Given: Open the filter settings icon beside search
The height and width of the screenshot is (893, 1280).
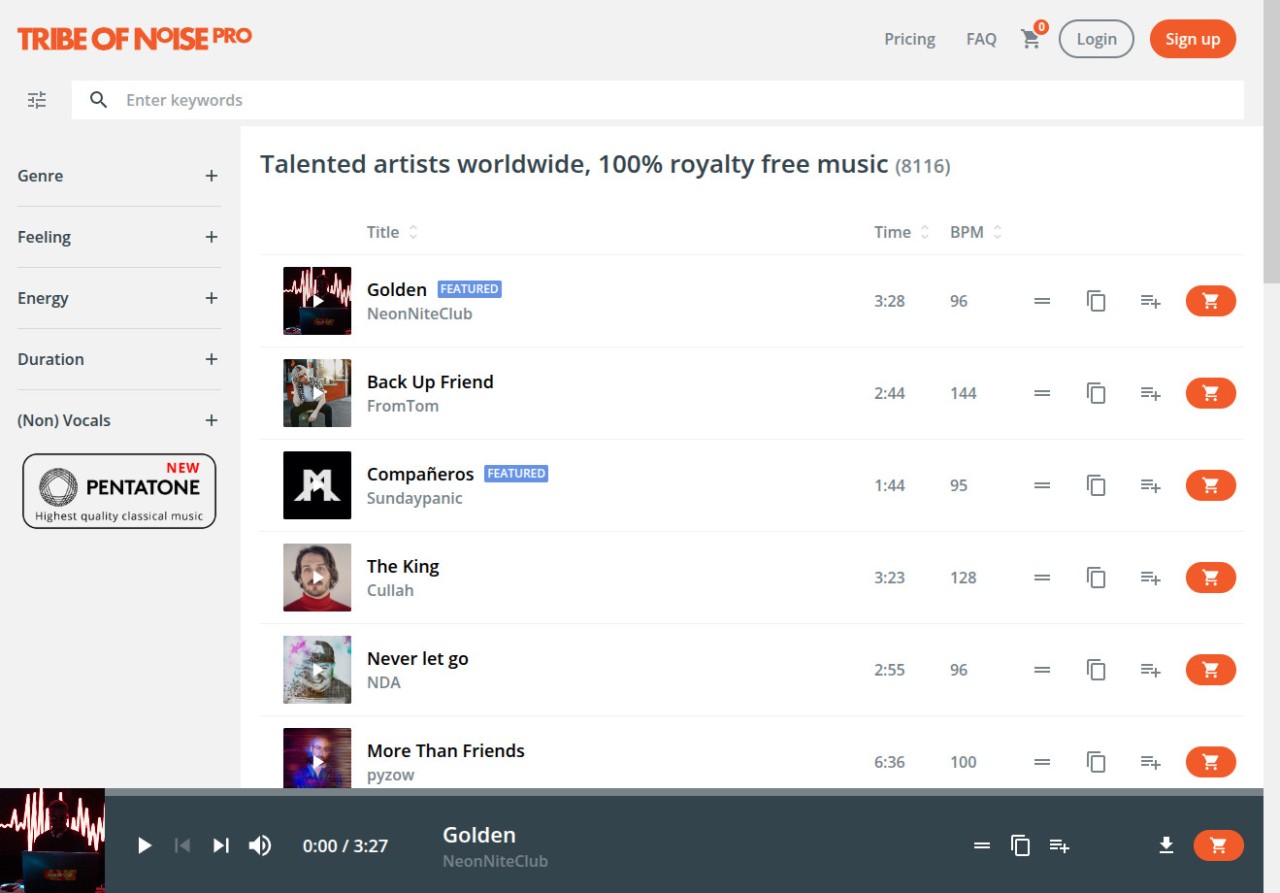Looking at the screenshot, I should (x=37, y=100).
